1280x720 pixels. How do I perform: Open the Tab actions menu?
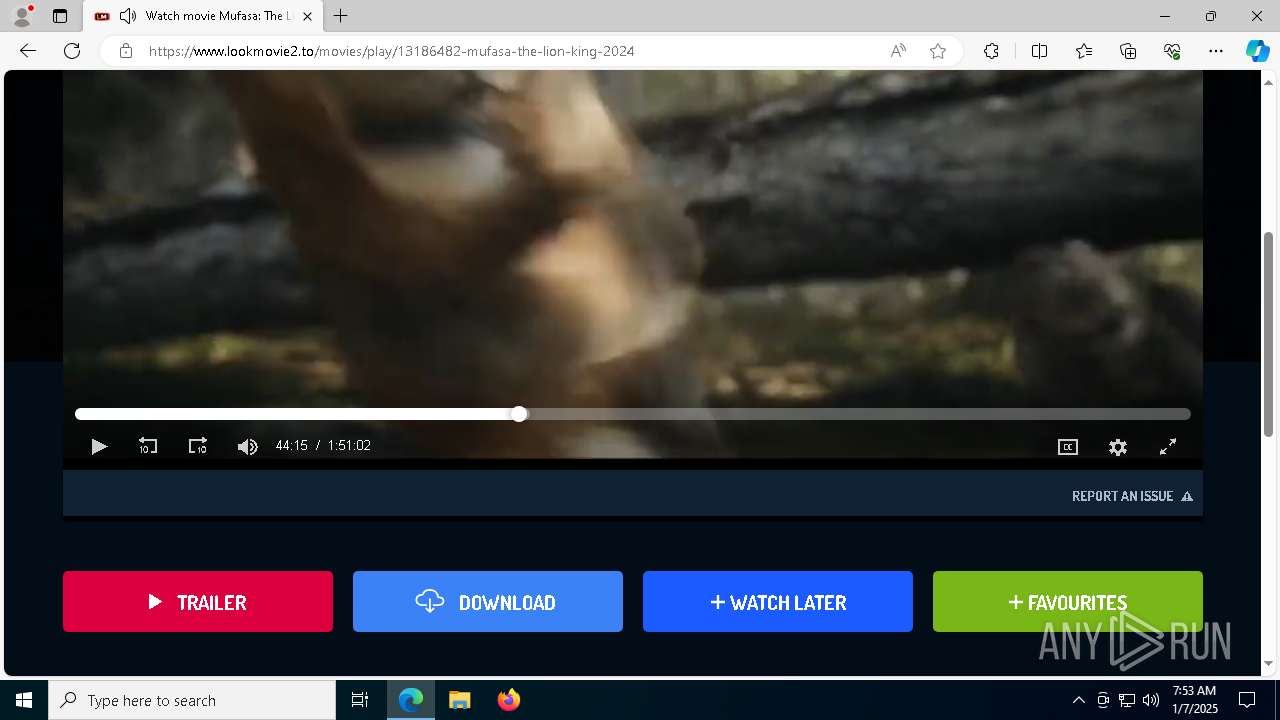(x=60, y=16)
